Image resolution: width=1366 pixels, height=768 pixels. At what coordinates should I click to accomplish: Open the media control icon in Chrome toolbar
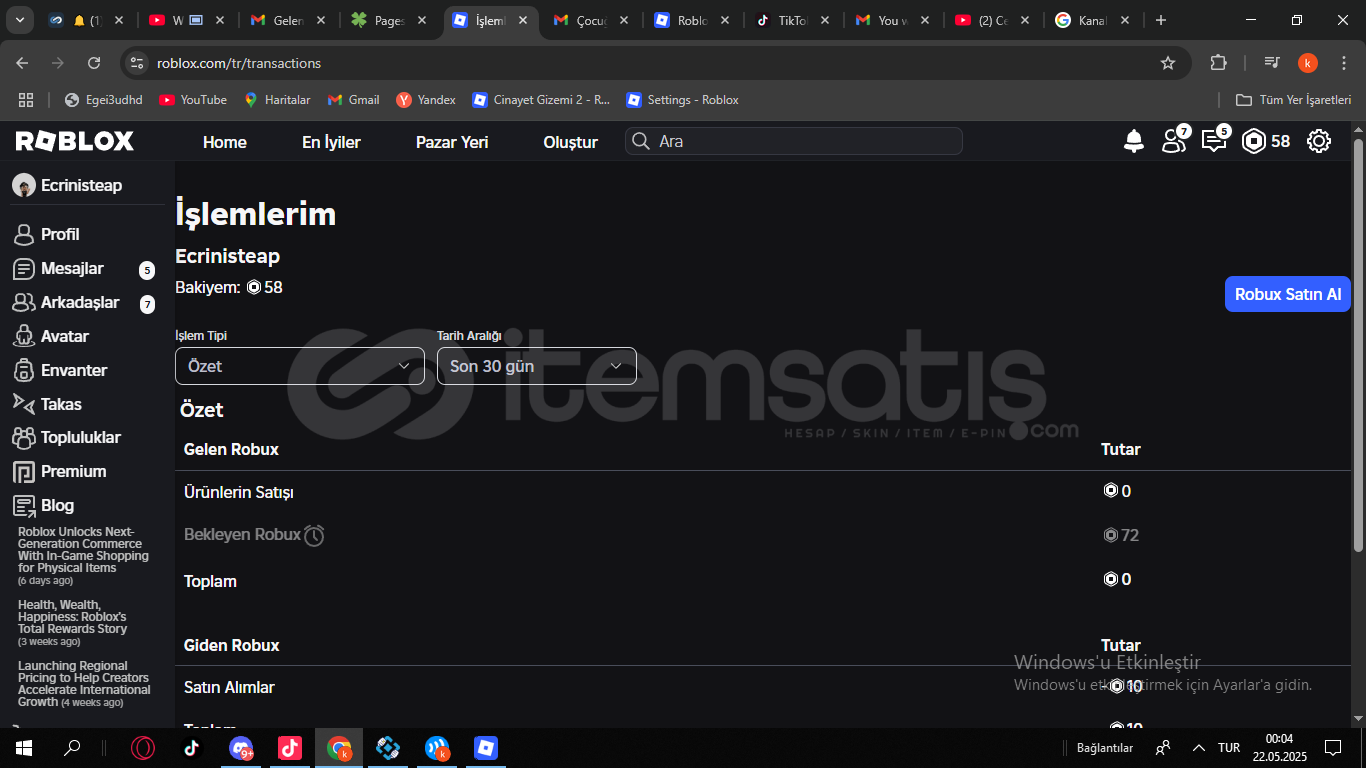(x=1272, y=63)
